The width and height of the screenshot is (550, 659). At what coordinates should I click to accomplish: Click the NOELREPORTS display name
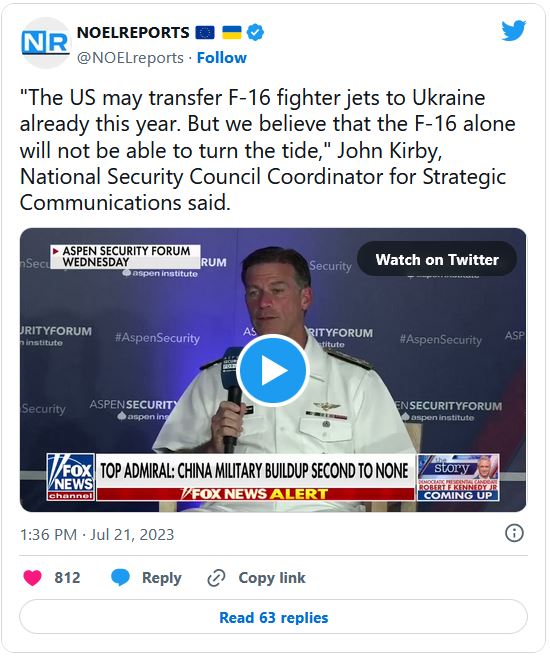tap(133, 32)
